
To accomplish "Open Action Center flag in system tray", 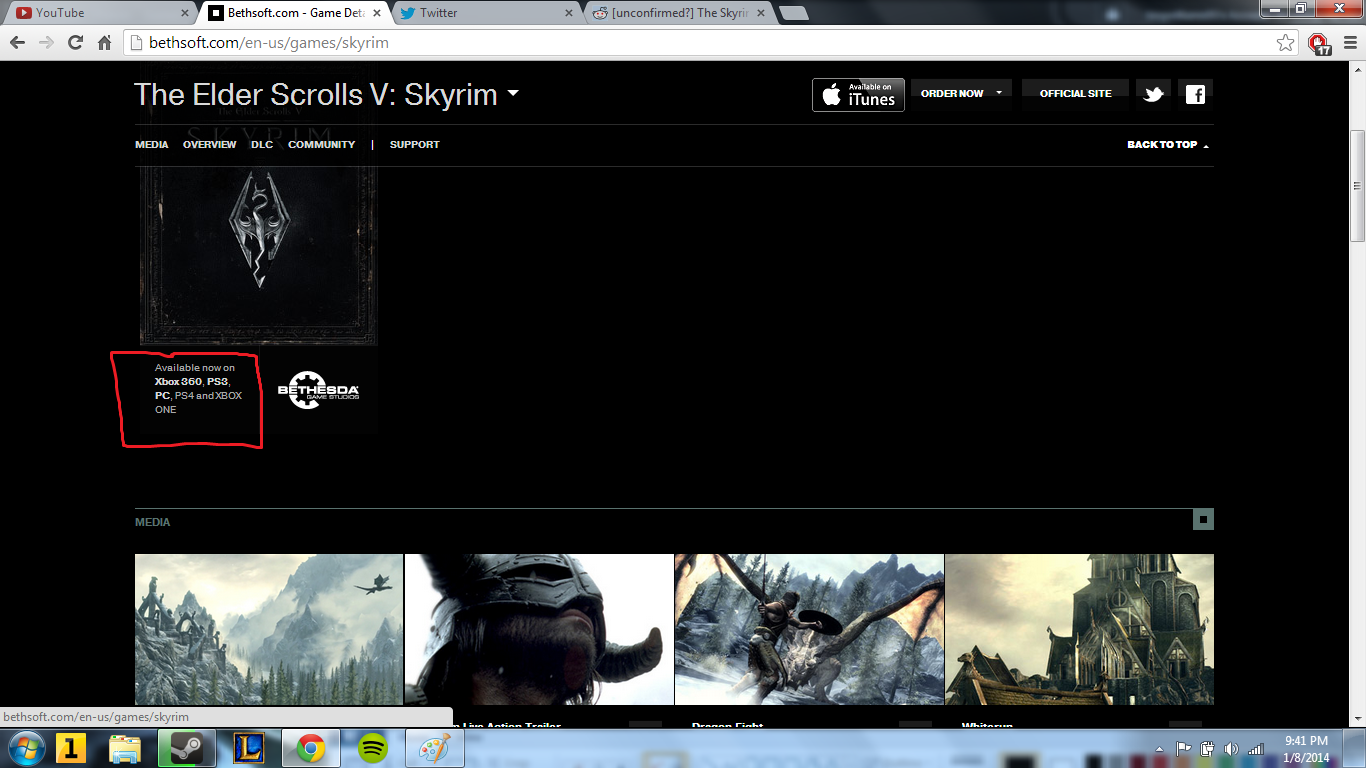I will (1184, 749).
